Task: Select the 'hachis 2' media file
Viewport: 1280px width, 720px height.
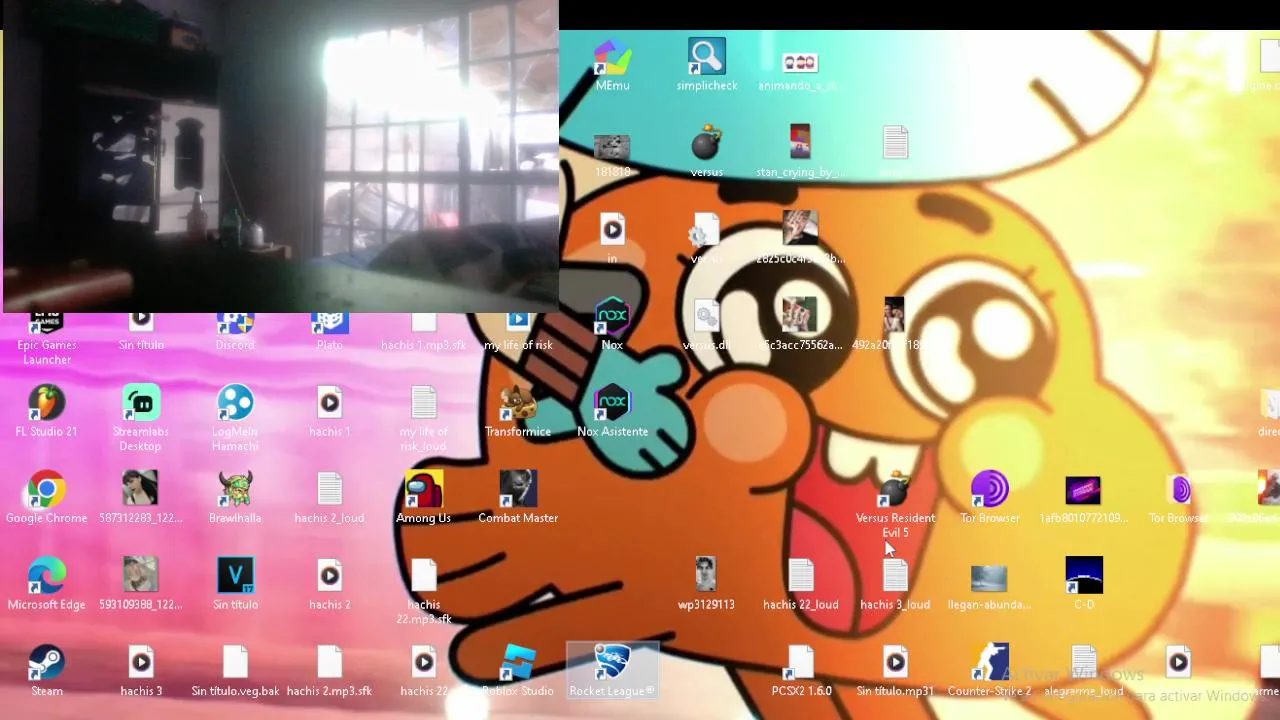Action: click(329, 585)
